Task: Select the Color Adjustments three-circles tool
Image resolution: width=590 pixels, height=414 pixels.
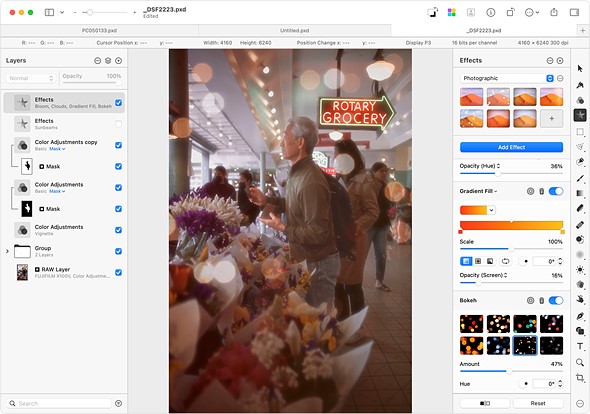Action: click(x=580, y=100)
